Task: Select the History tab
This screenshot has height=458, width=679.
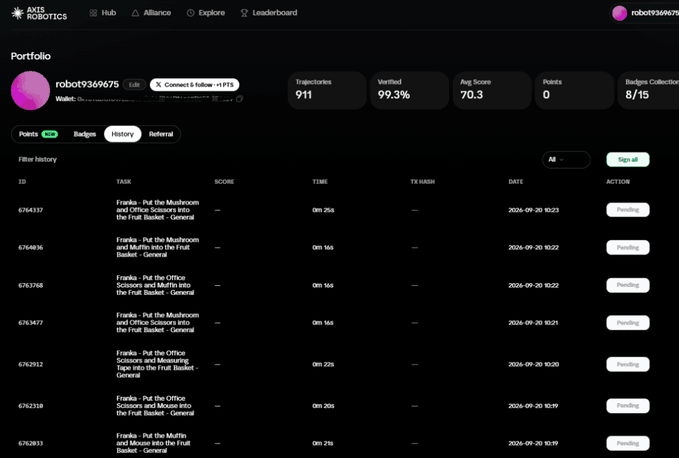Action: pos(123,134)
